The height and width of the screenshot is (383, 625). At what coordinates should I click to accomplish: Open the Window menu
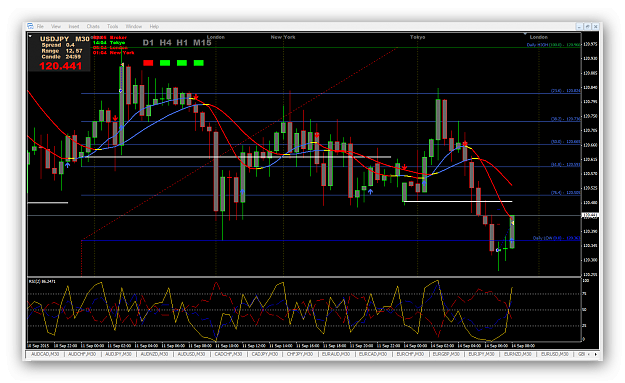[134, 26]
